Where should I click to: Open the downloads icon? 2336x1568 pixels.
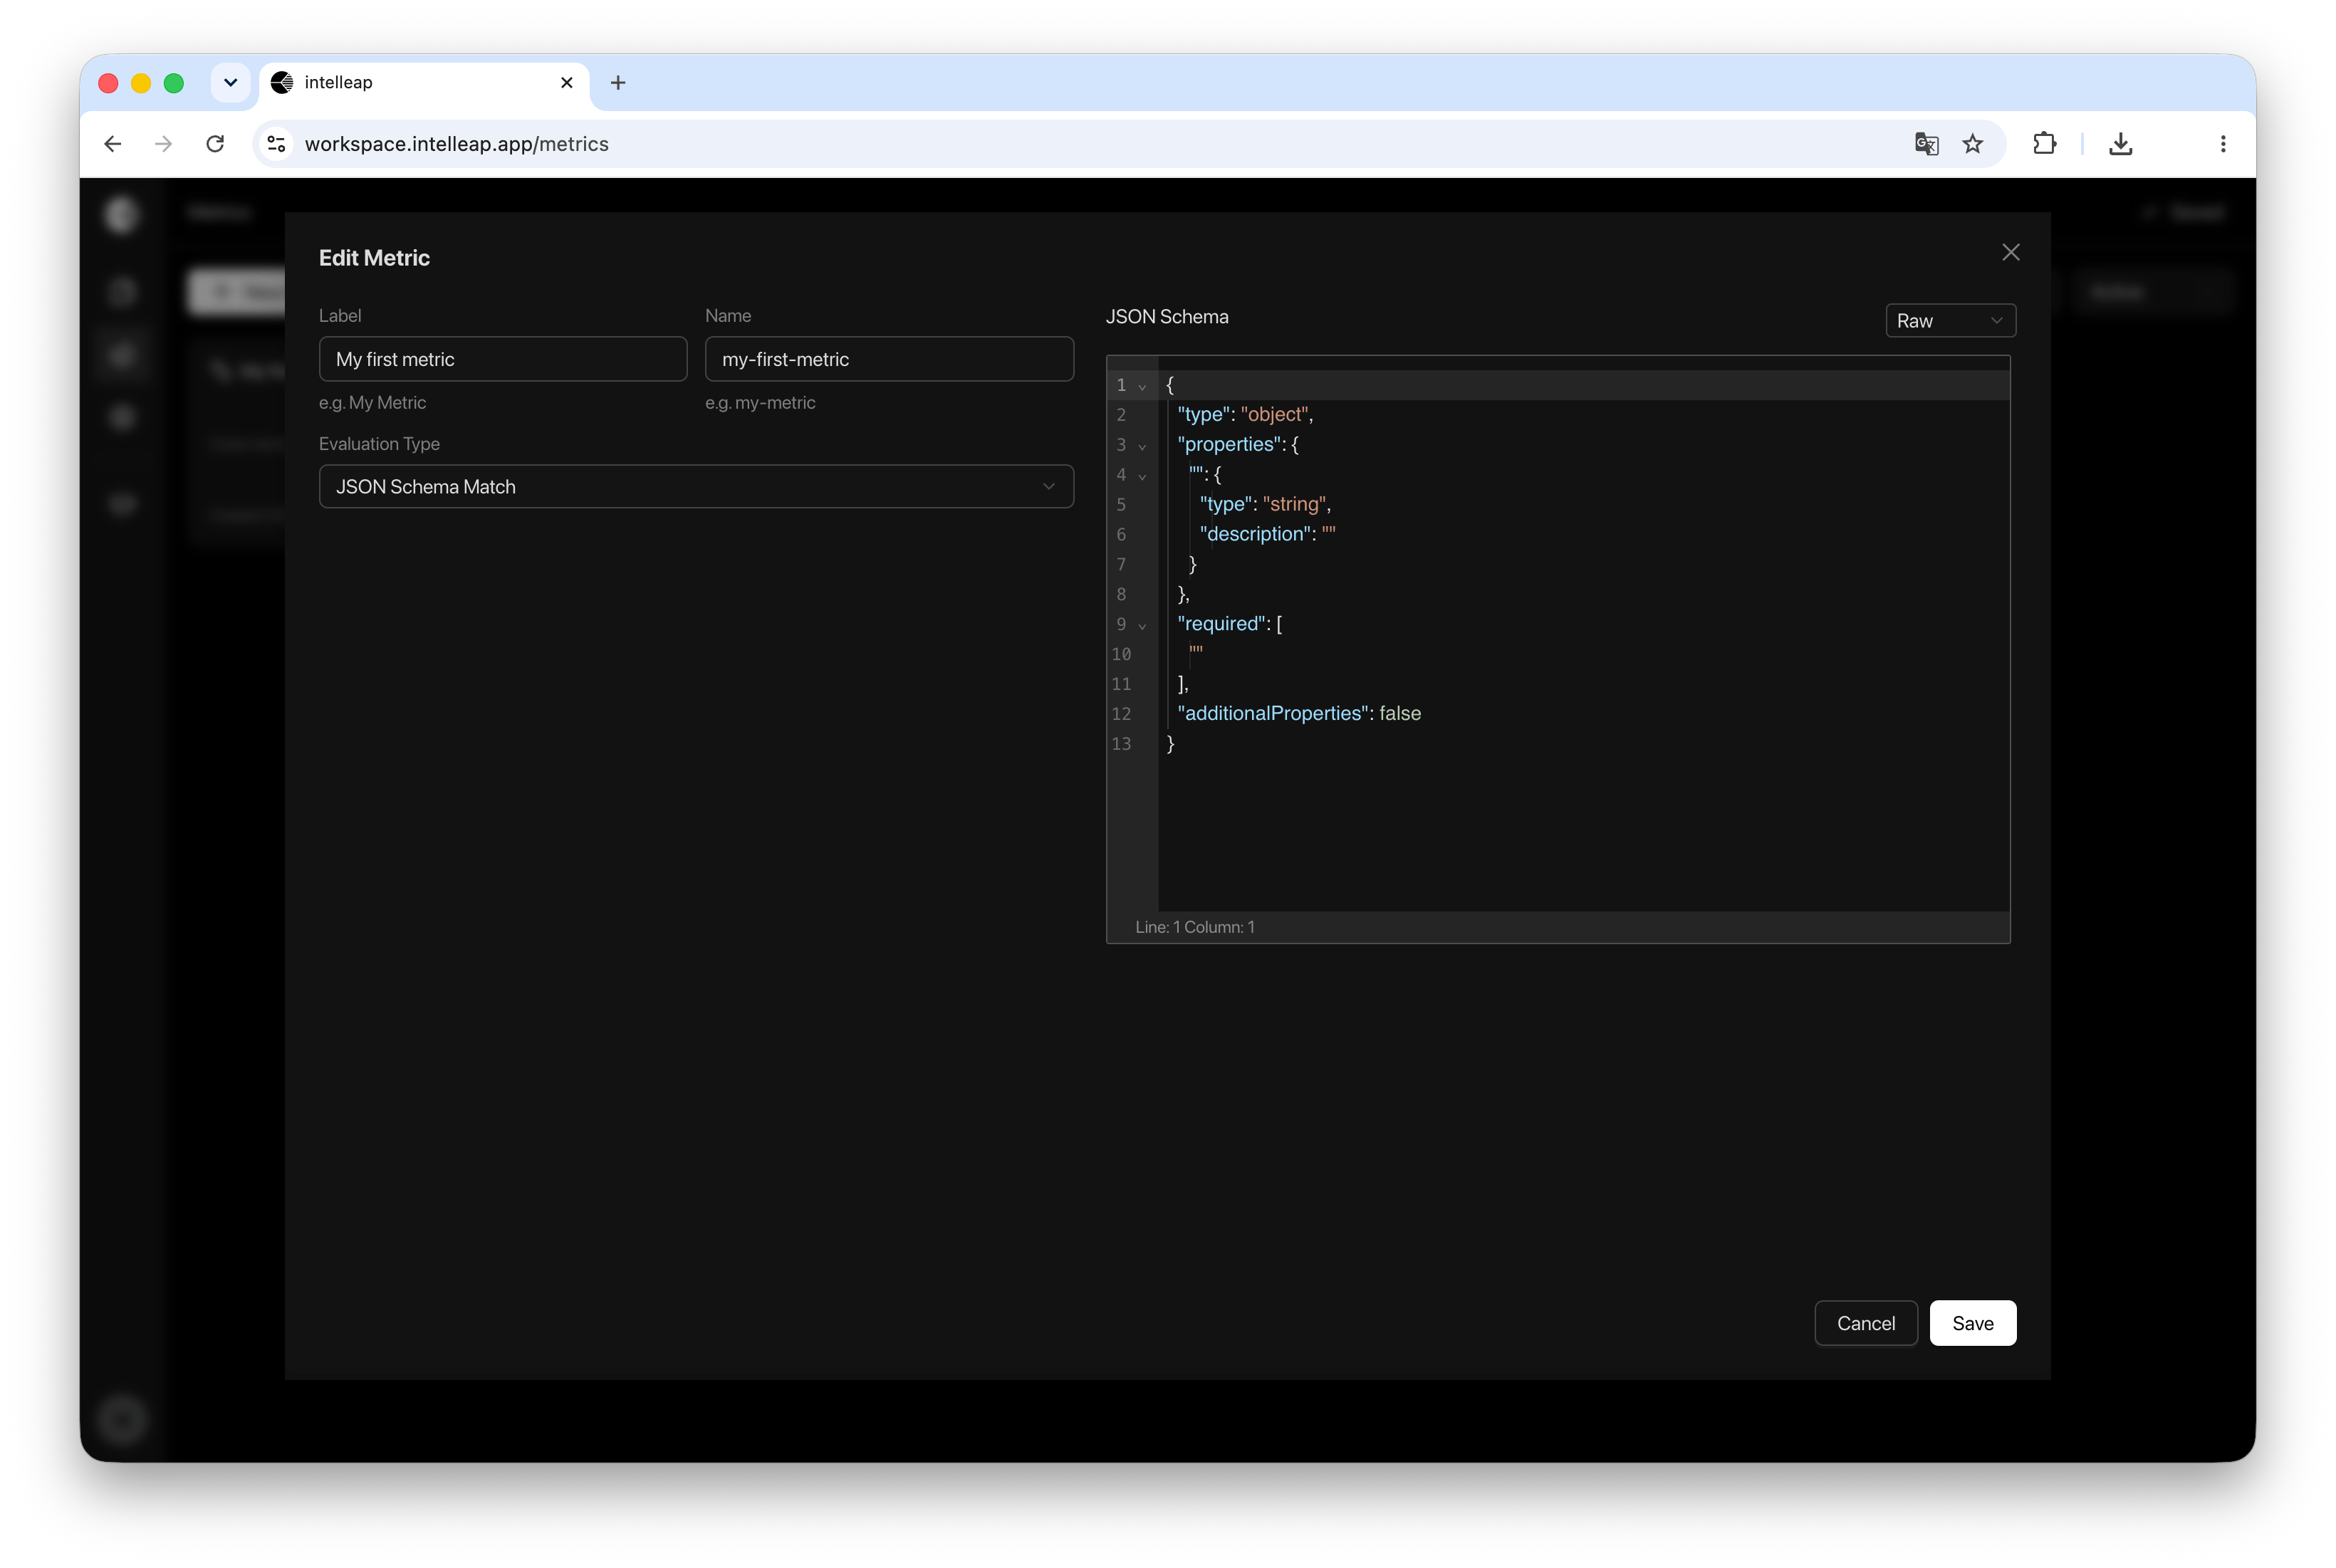point(2120,144)
